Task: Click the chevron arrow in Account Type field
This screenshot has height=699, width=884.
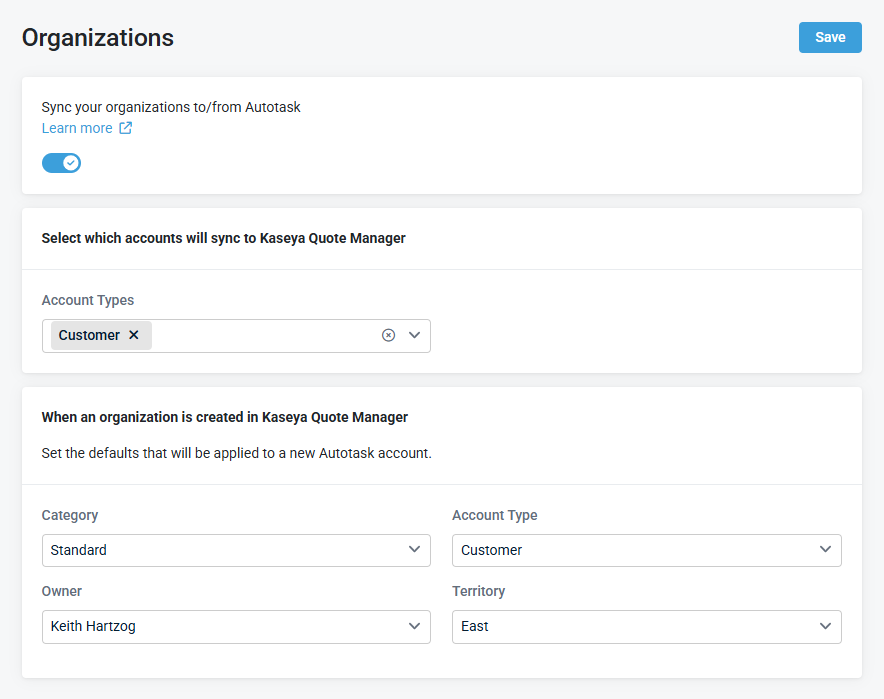Action: [x=825, y=550]
